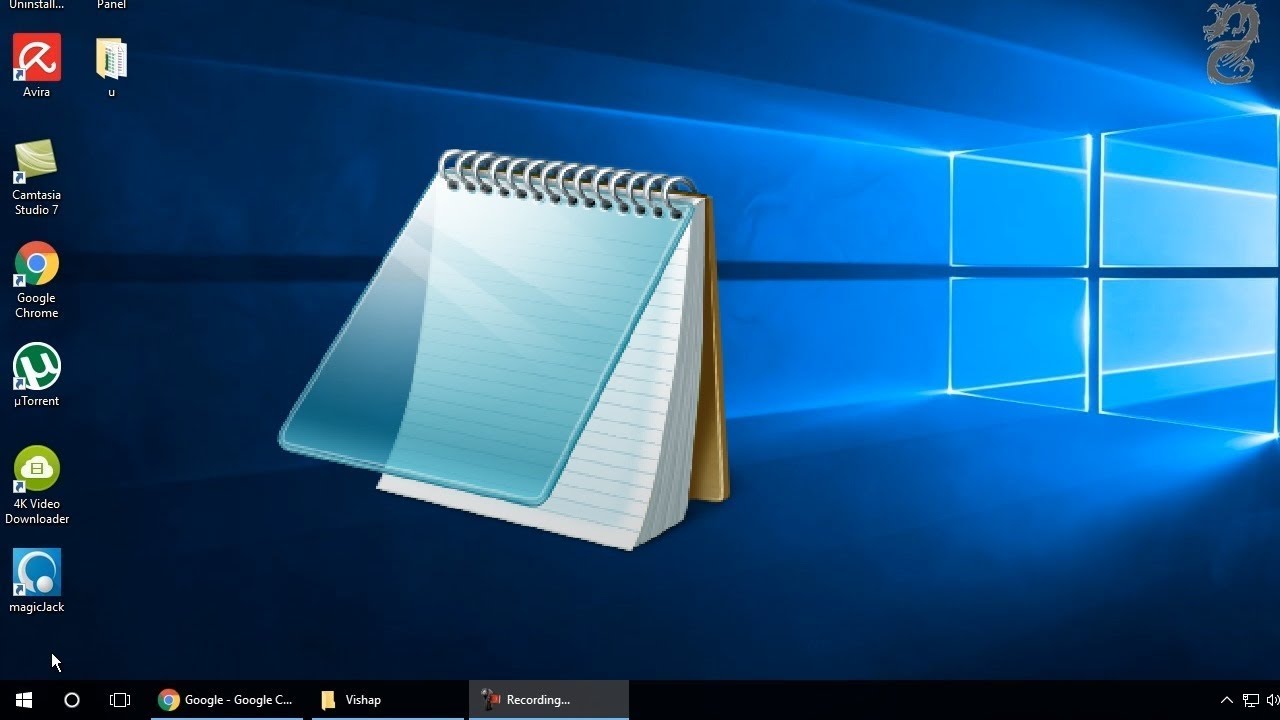
Task: Open 4K Video Downloader shortcut
Action: pos(37,486)
